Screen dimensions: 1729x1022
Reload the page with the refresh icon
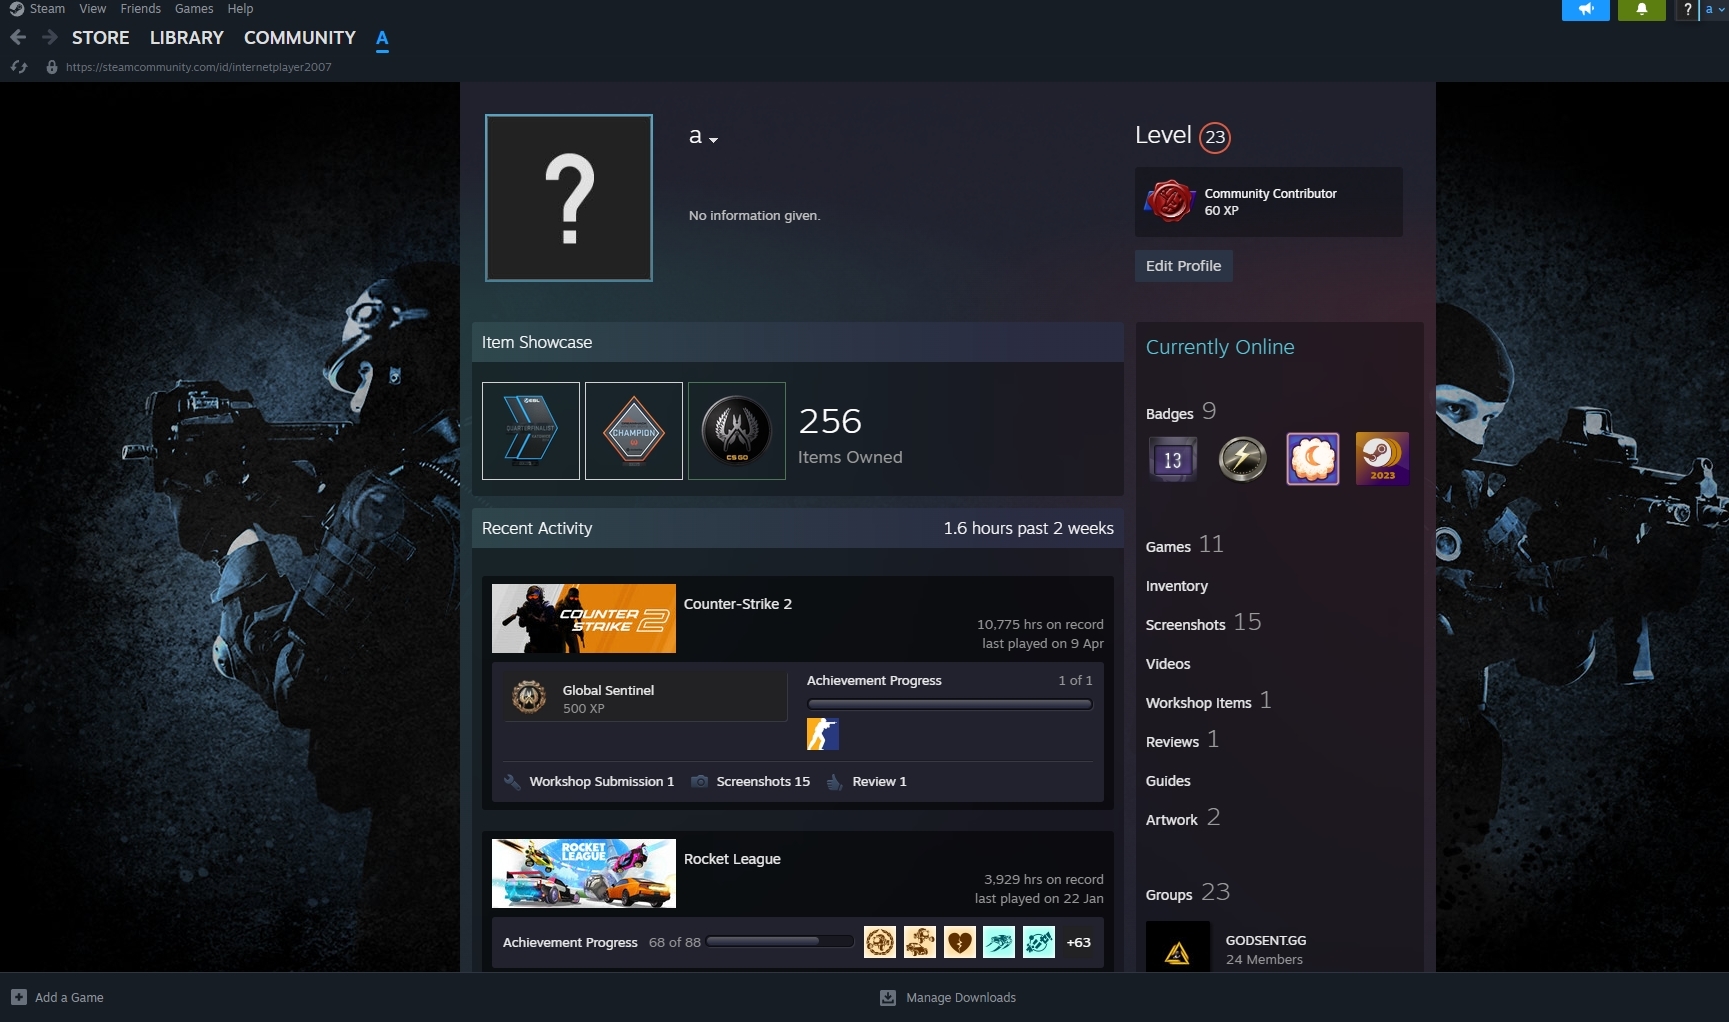(x=19, y=67)
